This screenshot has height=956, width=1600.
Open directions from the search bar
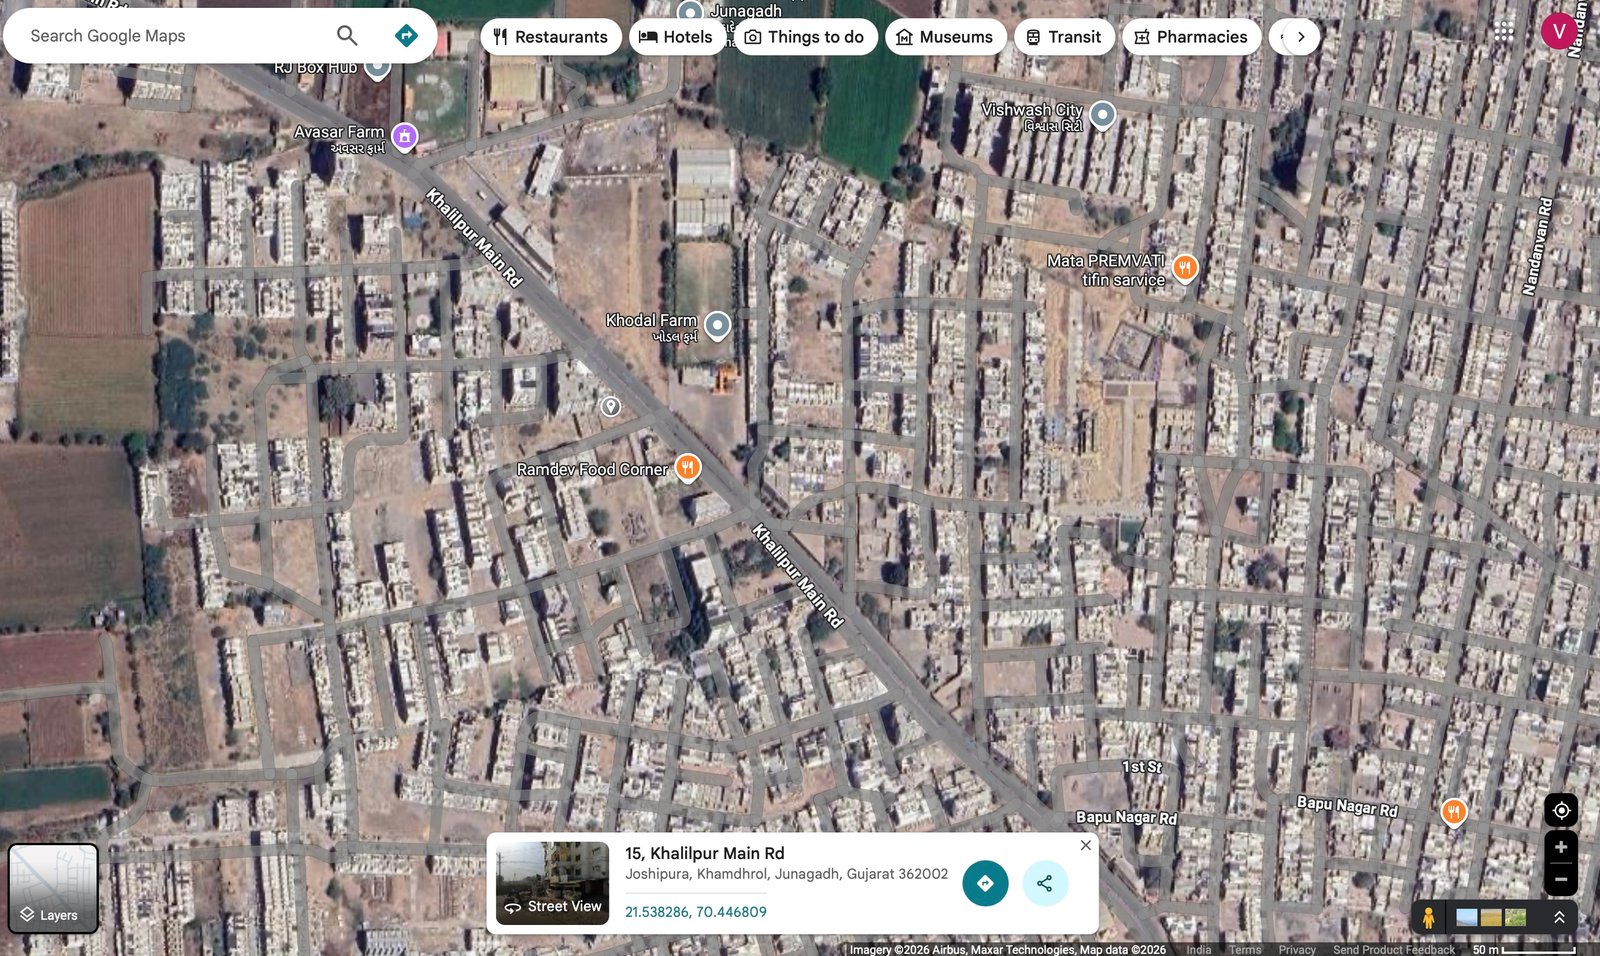click(406, 36)
